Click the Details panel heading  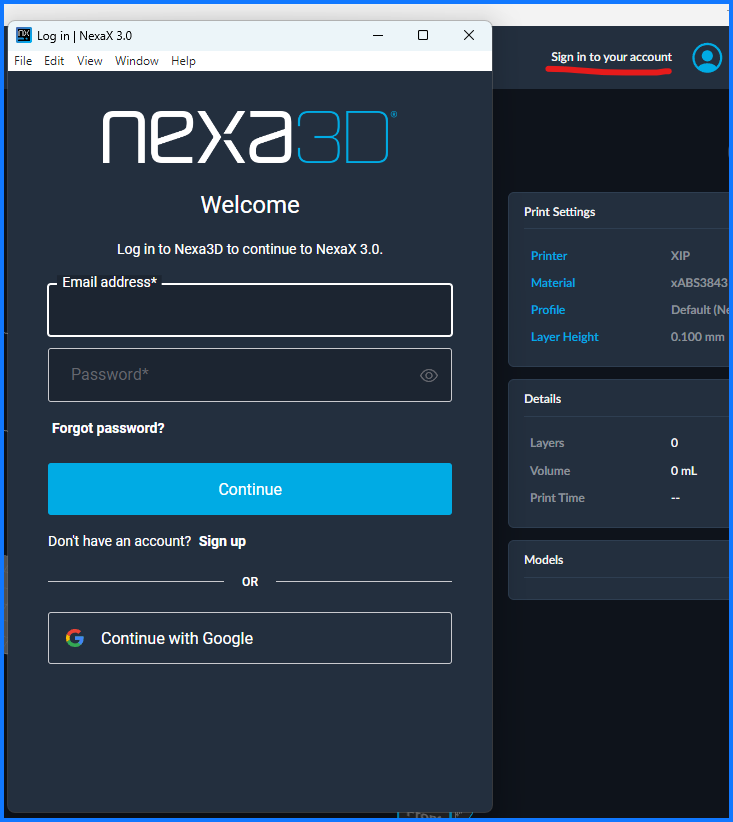(x=543, y=399)
